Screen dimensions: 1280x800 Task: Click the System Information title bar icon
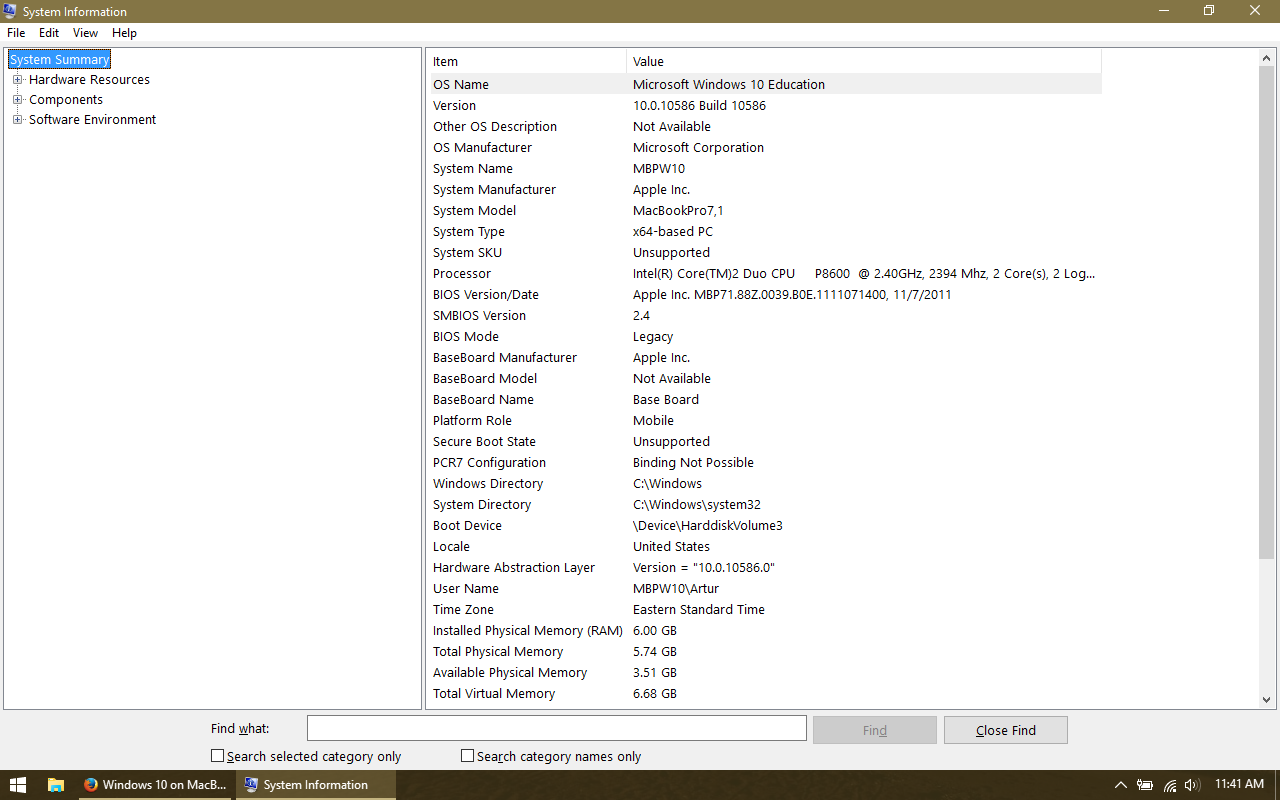(x=11, y=11)
